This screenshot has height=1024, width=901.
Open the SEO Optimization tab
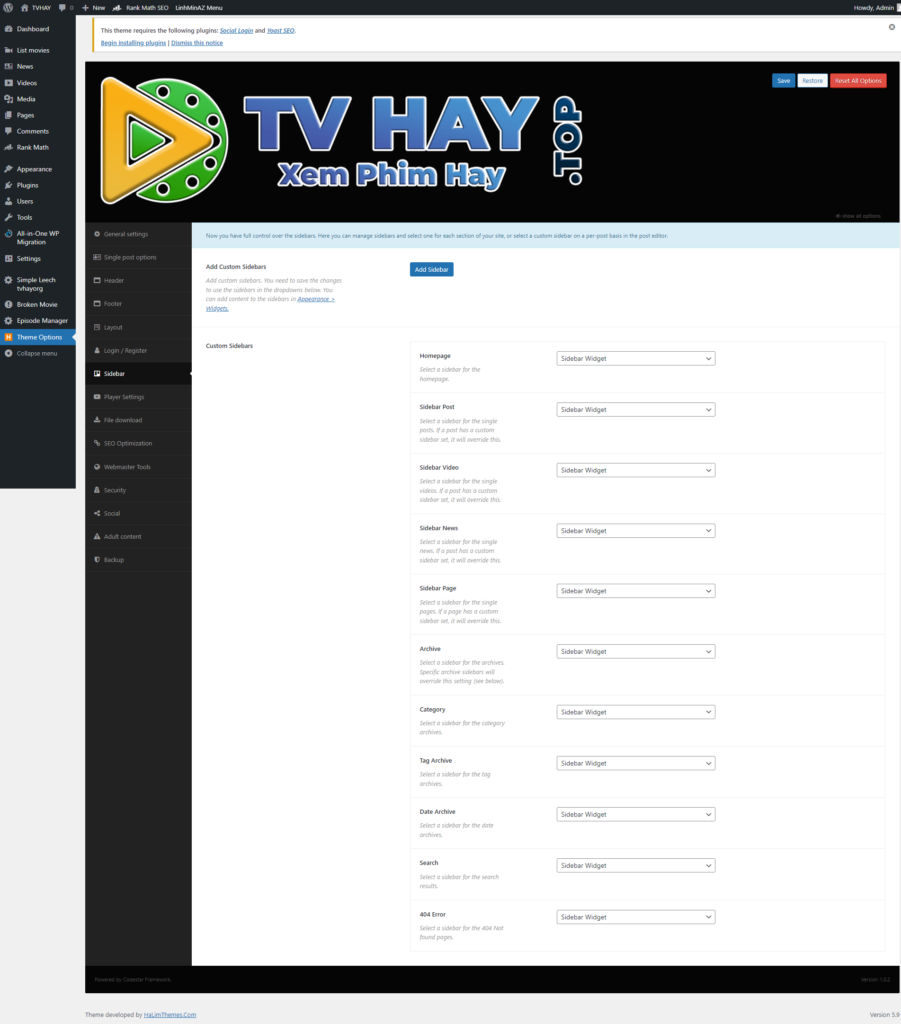[138, 443]
